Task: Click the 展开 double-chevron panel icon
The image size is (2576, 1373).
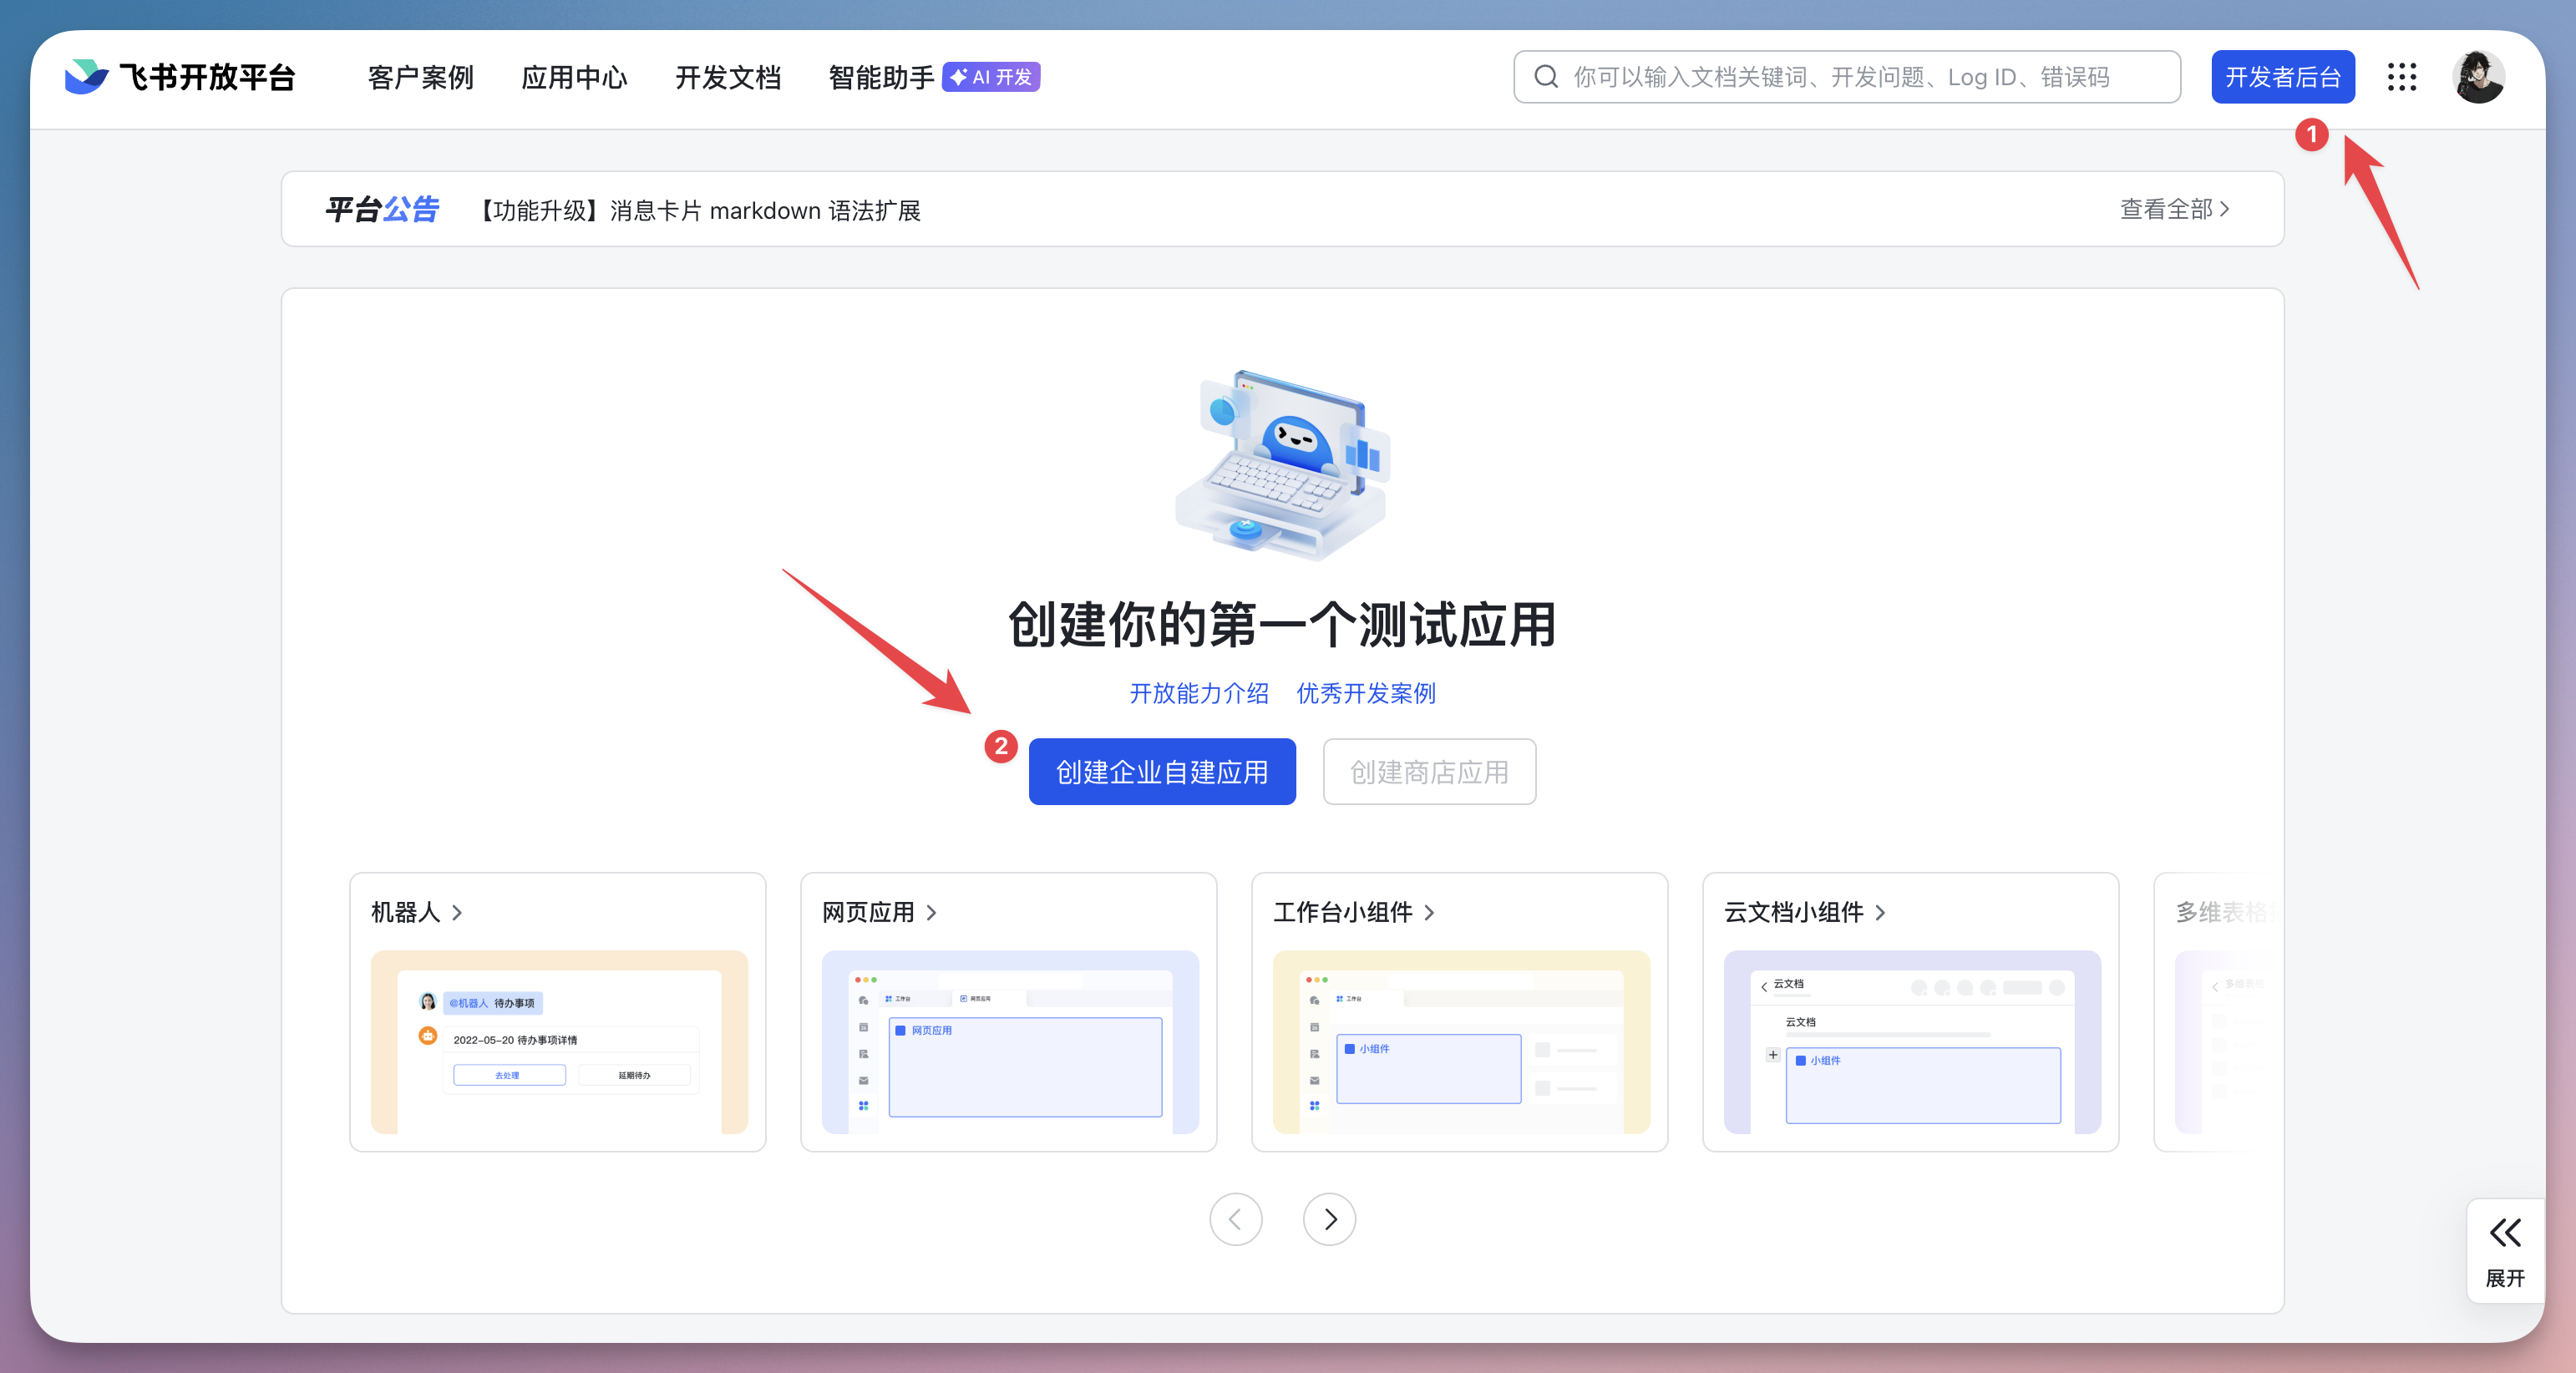Action: coord(2505,1233)
